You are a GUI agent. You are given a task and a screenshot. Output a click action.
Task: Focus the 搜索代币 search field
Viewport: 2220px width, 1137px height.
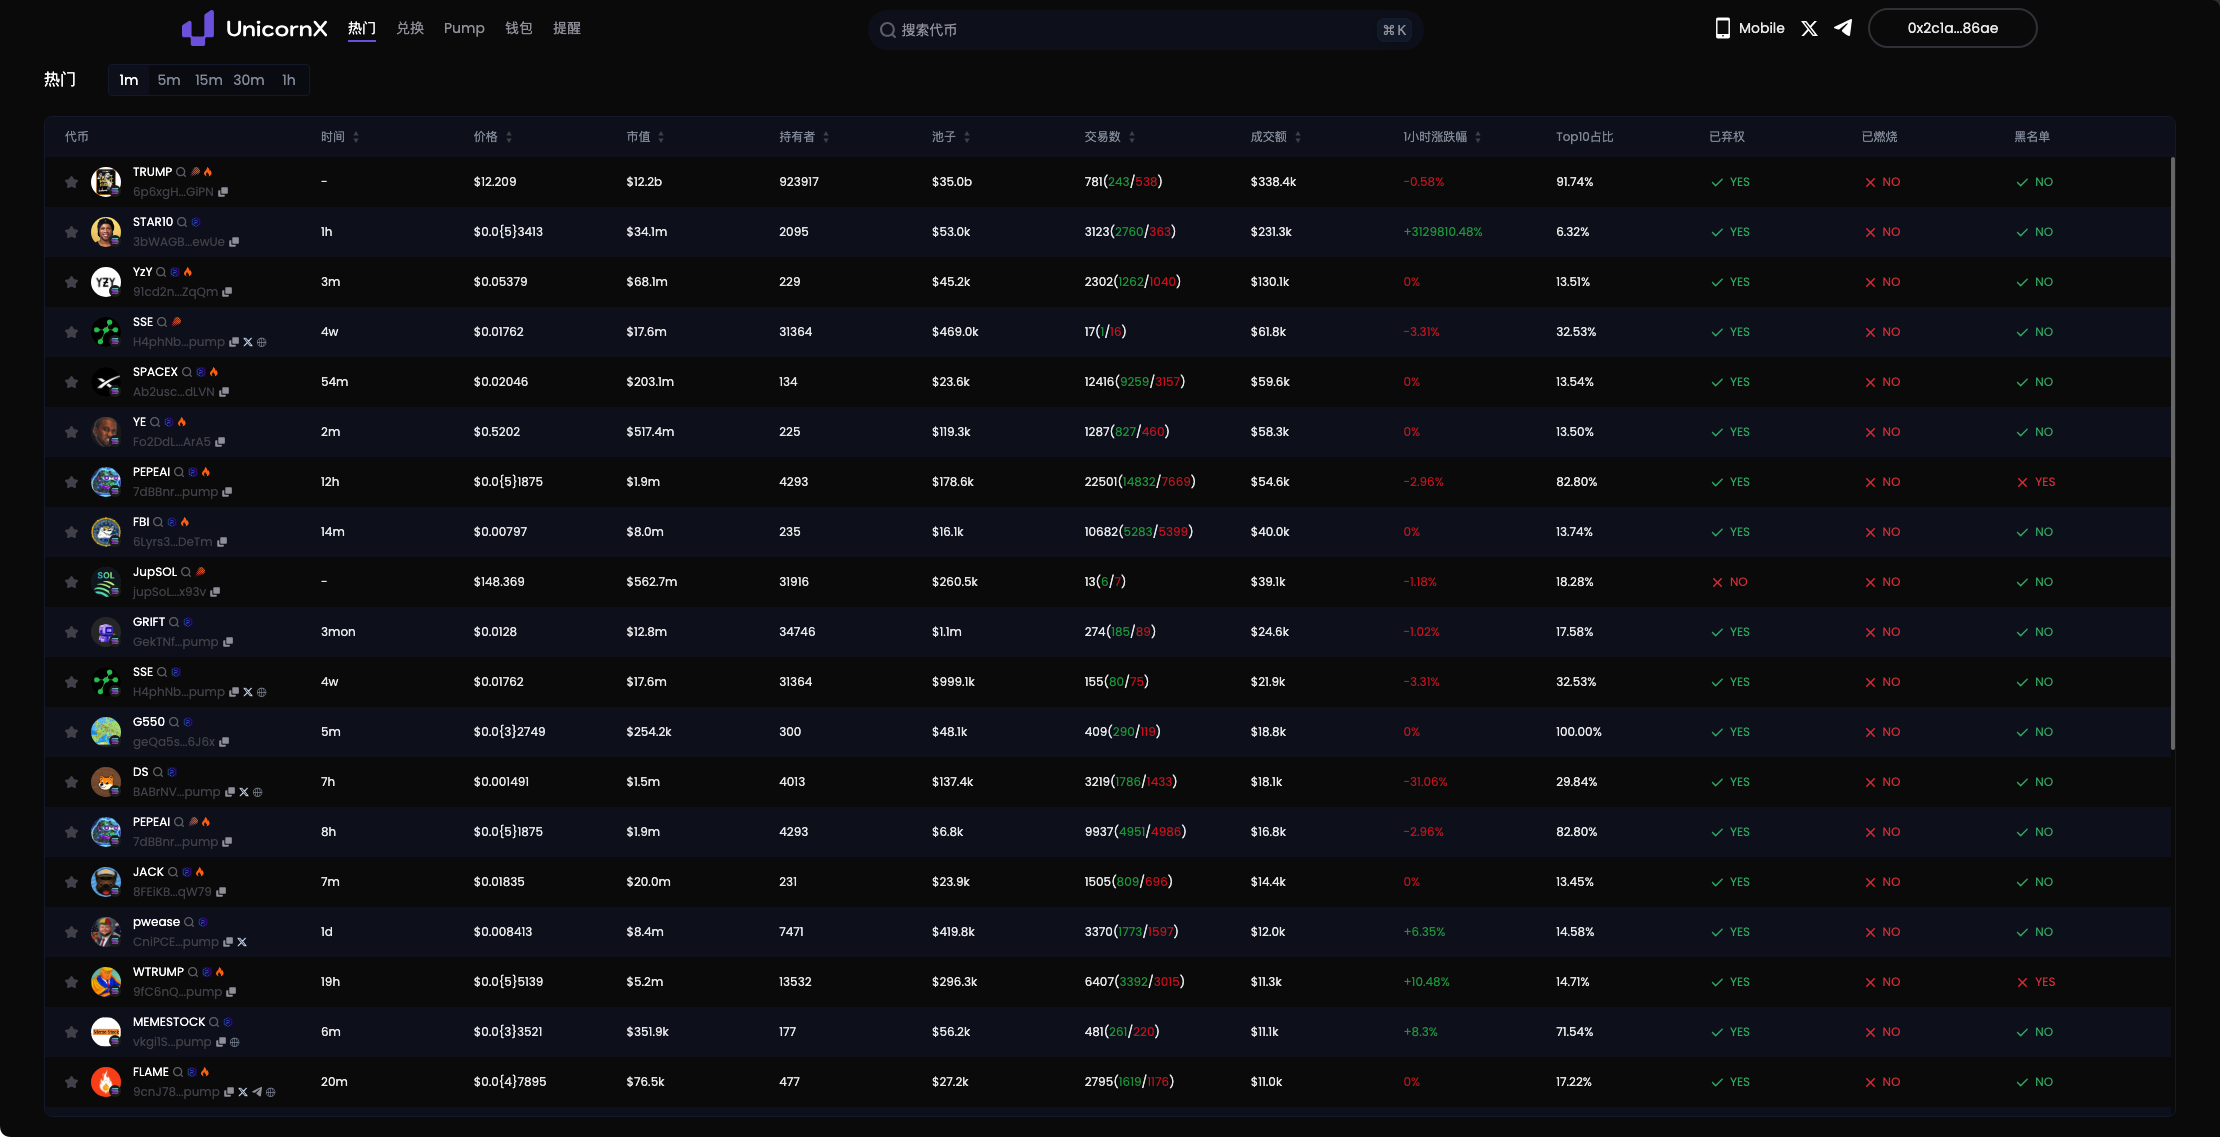click(x=1145, y=30)
